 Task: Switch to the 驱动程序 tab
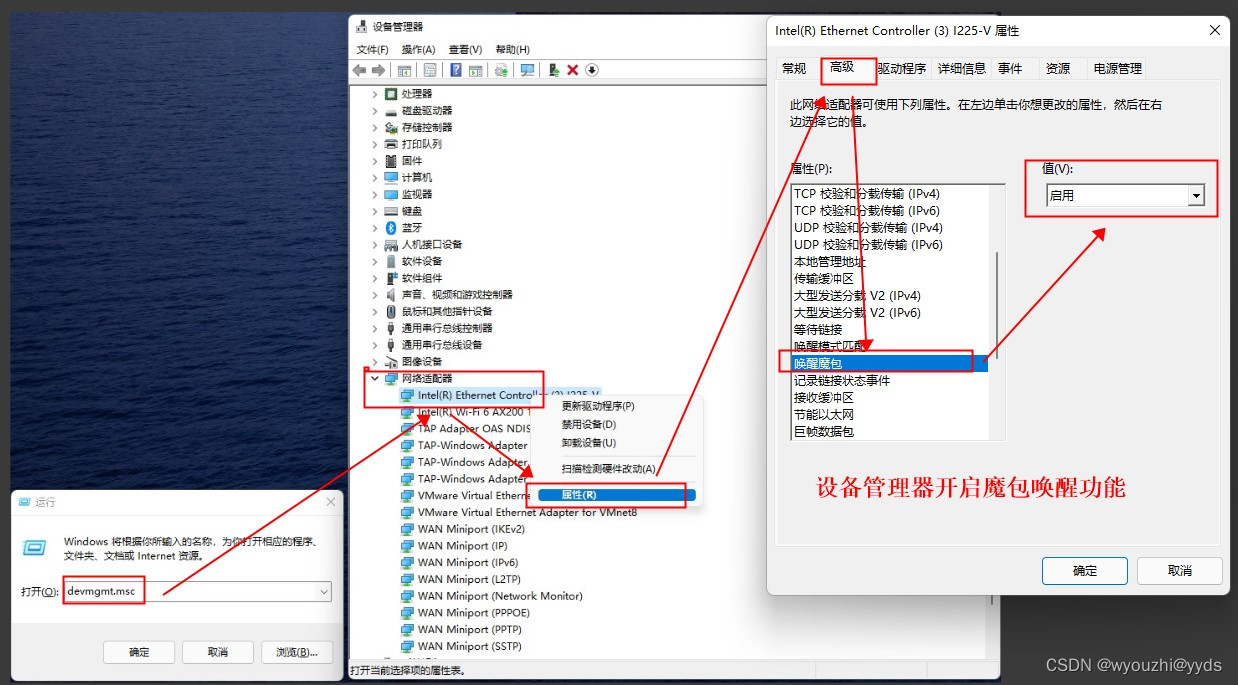coord(904,68)
